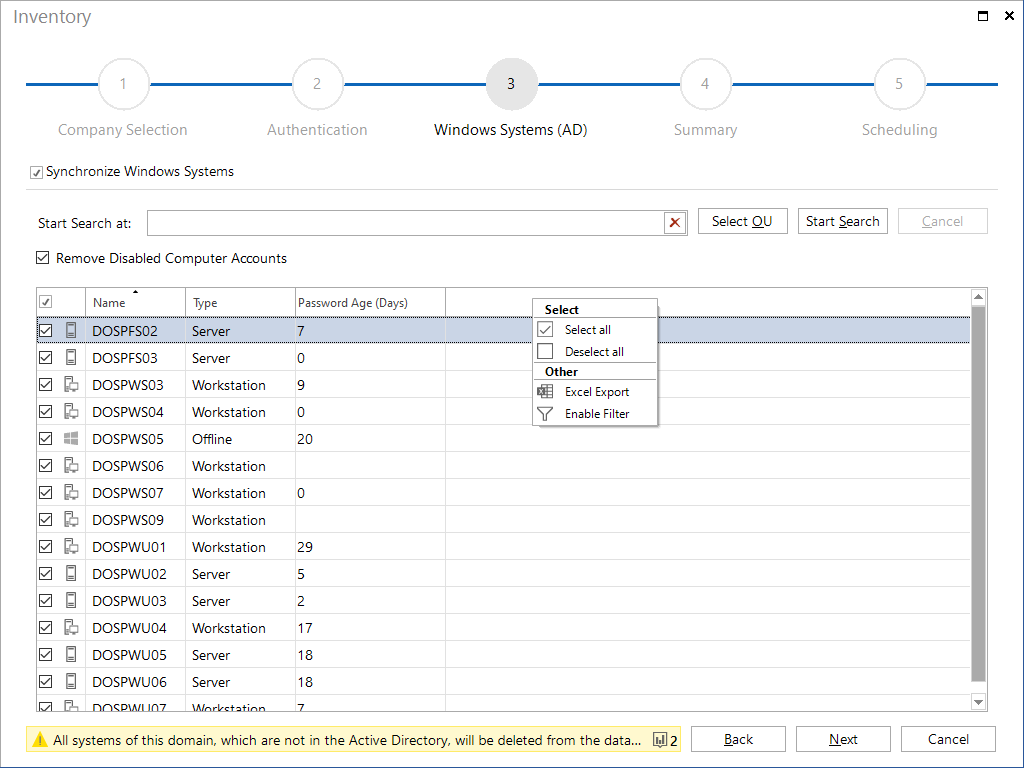Click the Excel Export icon
The width and height of the screenshot is (1024, 768).
click(x=545, y=391)
